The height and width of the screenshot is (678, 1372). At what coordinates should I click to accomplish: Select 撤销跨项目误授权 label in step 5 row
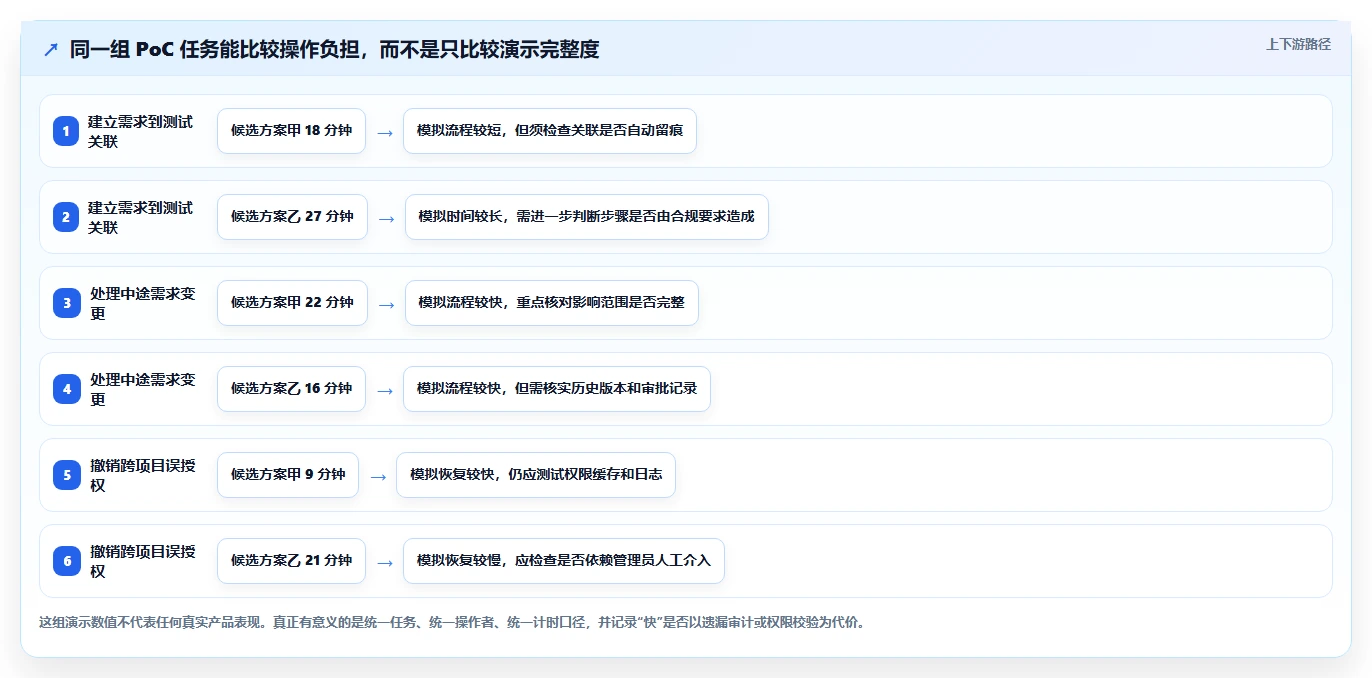tap(143, 475)
